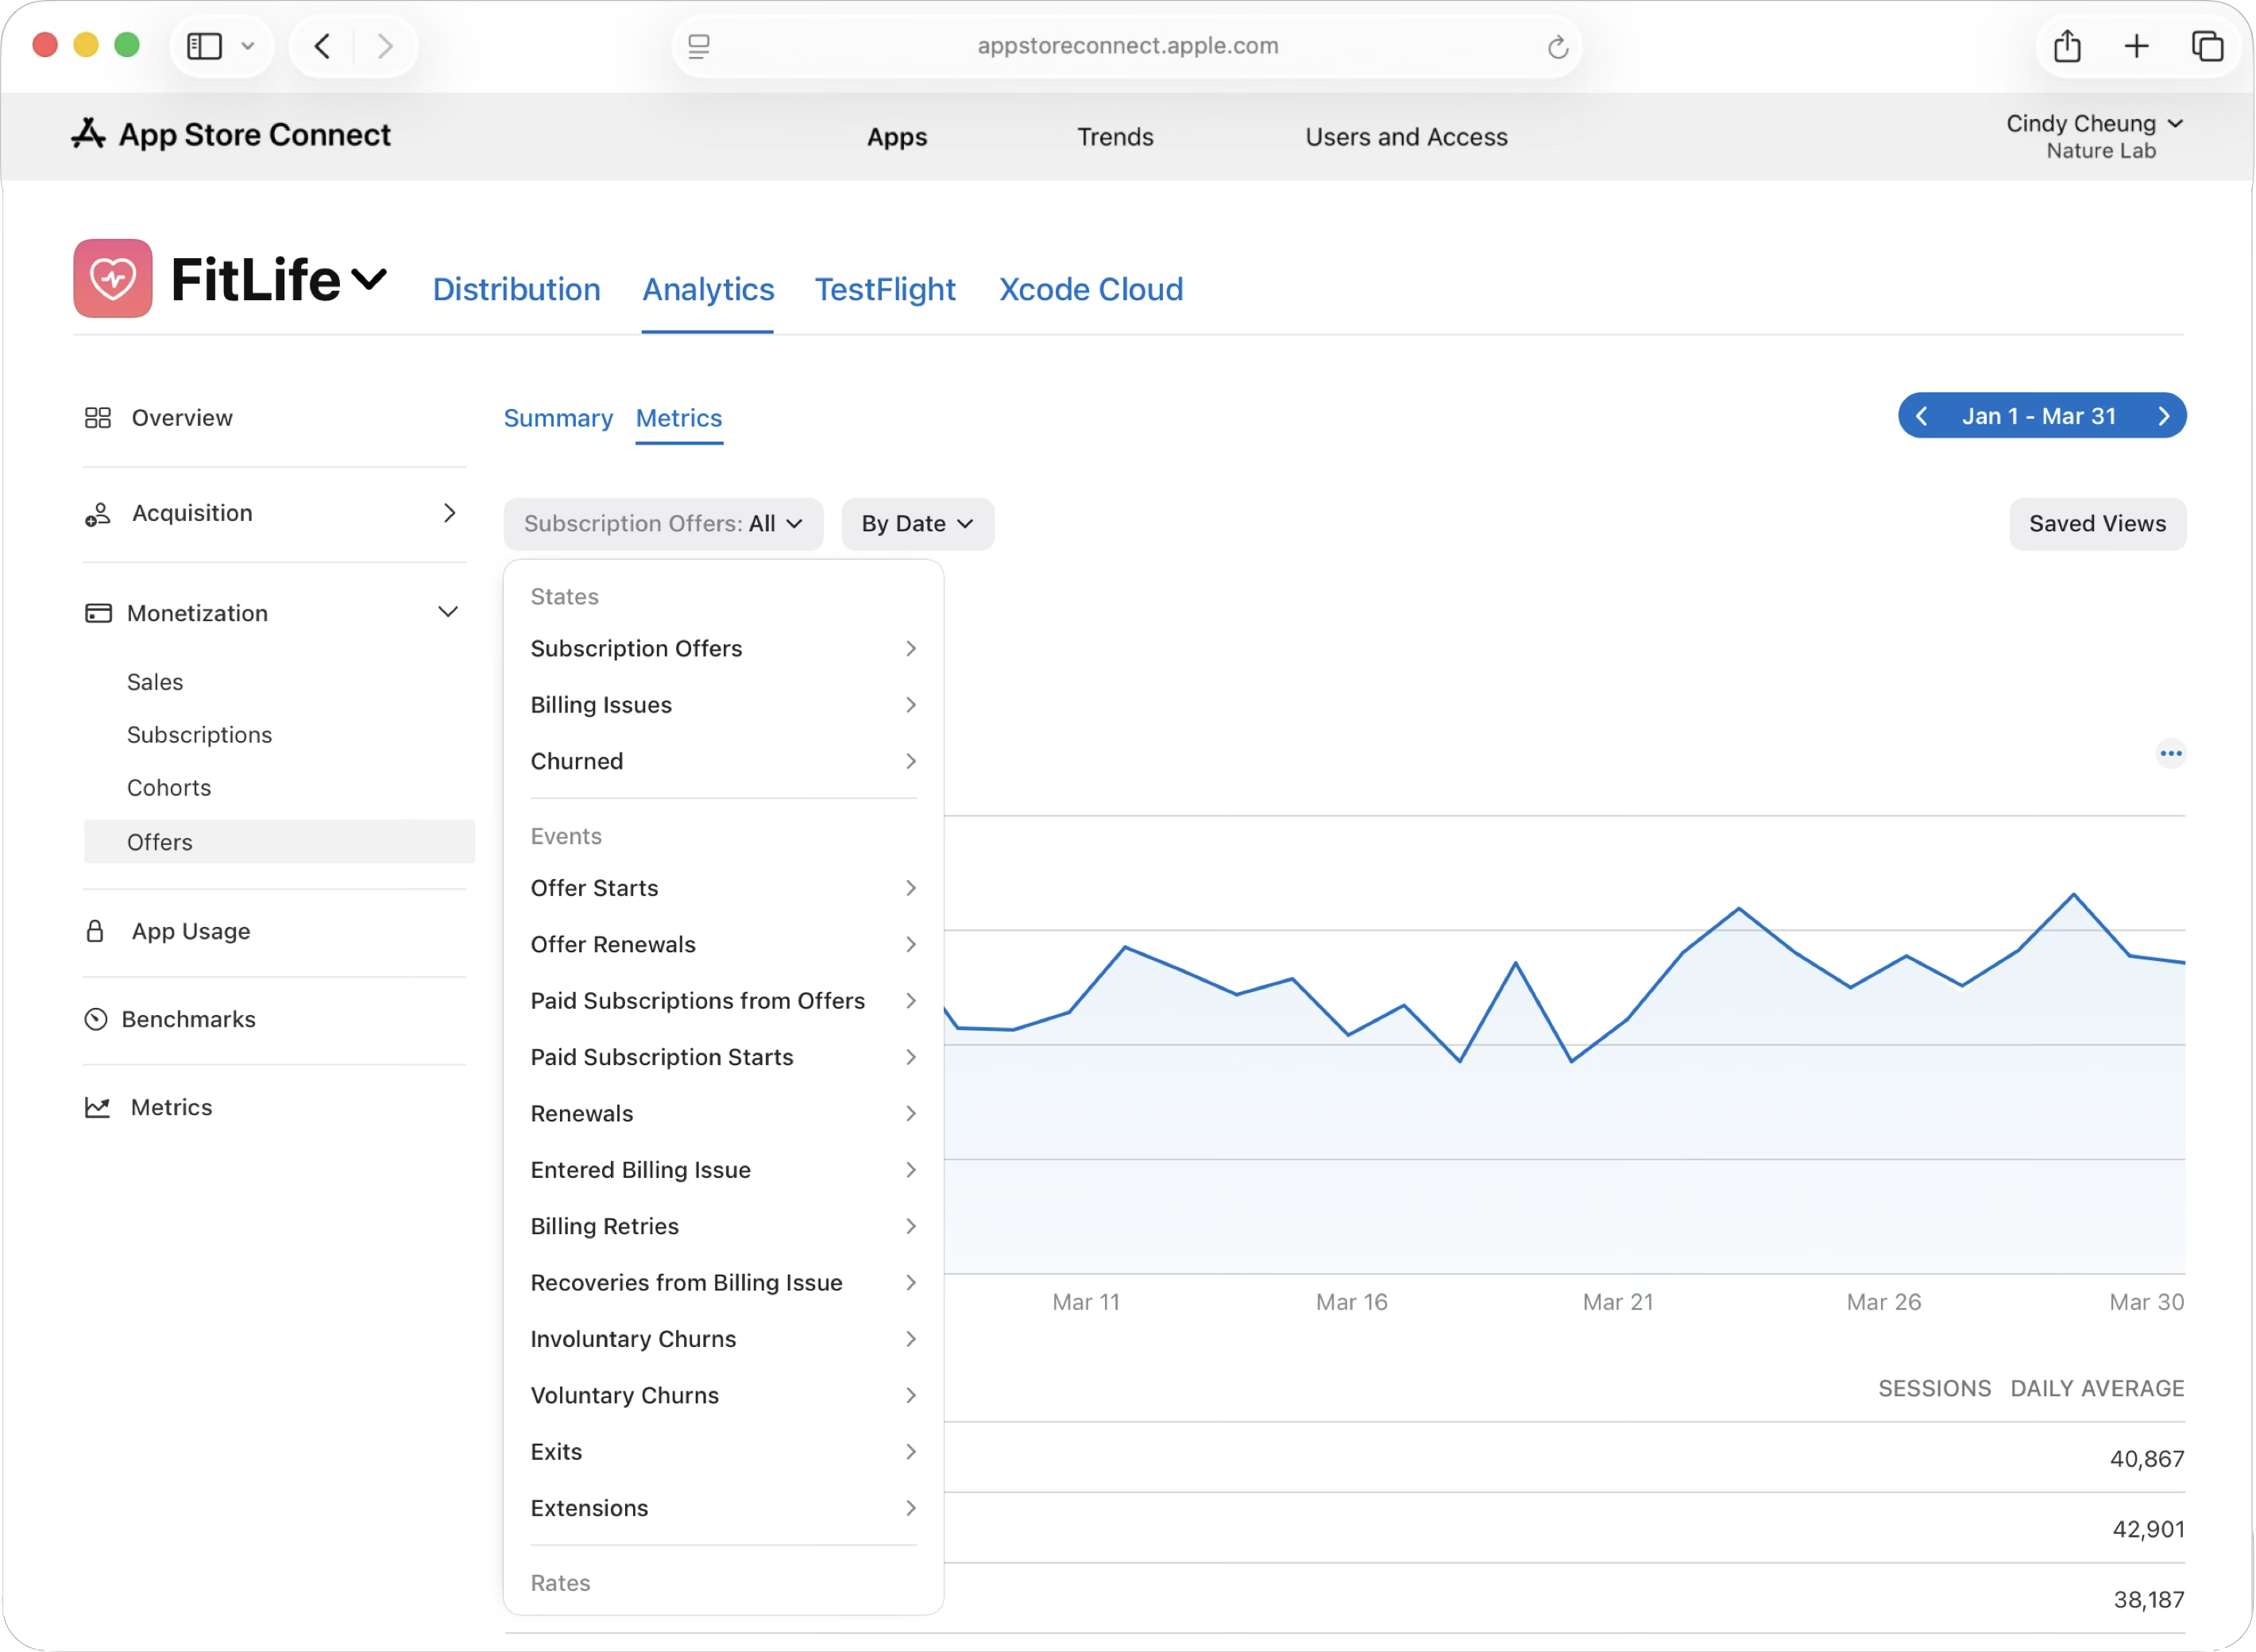Collapse the Monetization sidebar section
The image size is (2256, 1652).
pos(448,612)
